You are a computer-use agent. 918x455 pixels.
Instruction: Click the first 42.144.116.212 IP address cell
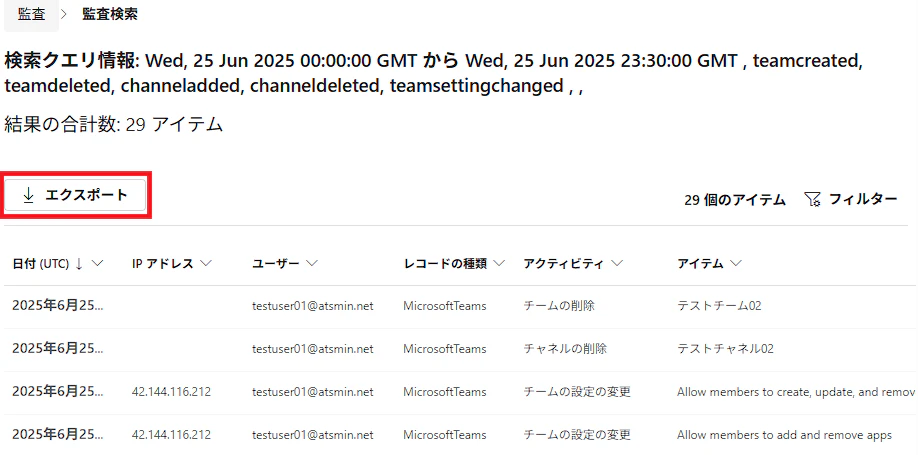click(172, 392)
